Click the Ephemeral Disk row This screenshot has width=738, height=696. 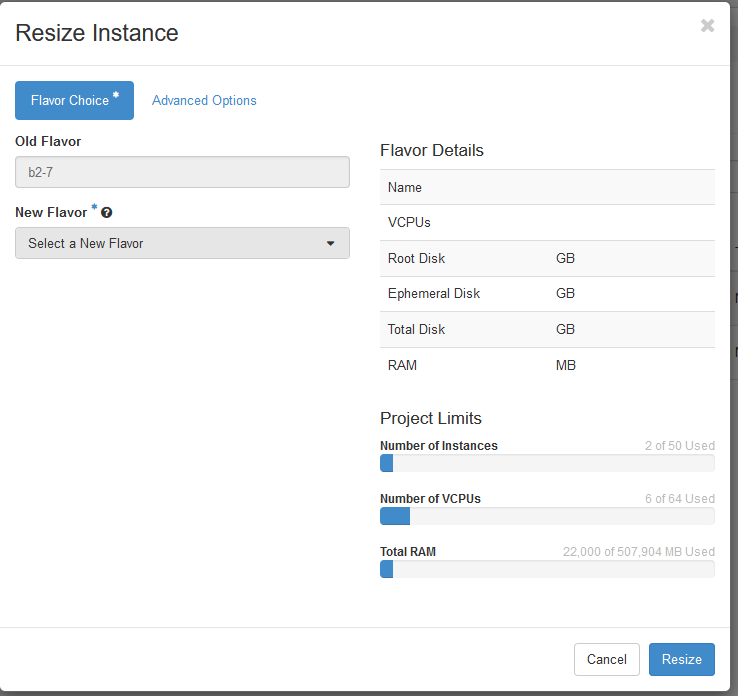pos(547,294)
